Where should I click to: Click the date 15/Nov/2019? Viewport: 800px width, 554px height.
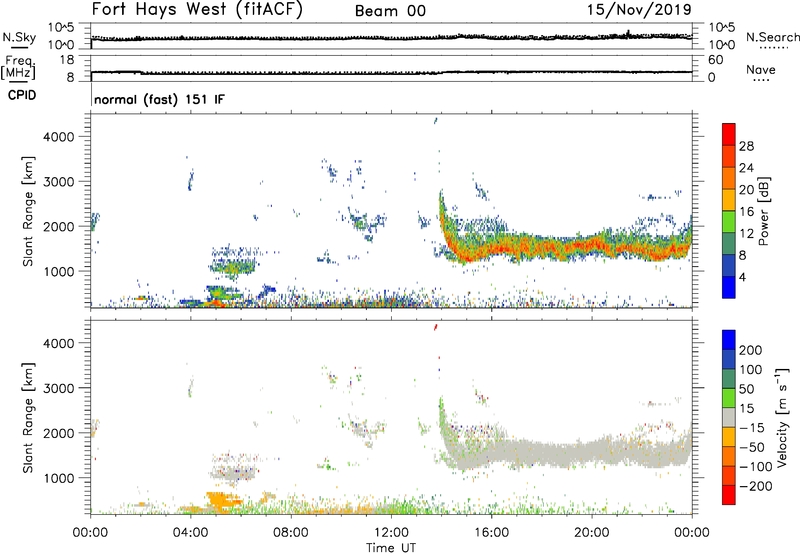639,9
